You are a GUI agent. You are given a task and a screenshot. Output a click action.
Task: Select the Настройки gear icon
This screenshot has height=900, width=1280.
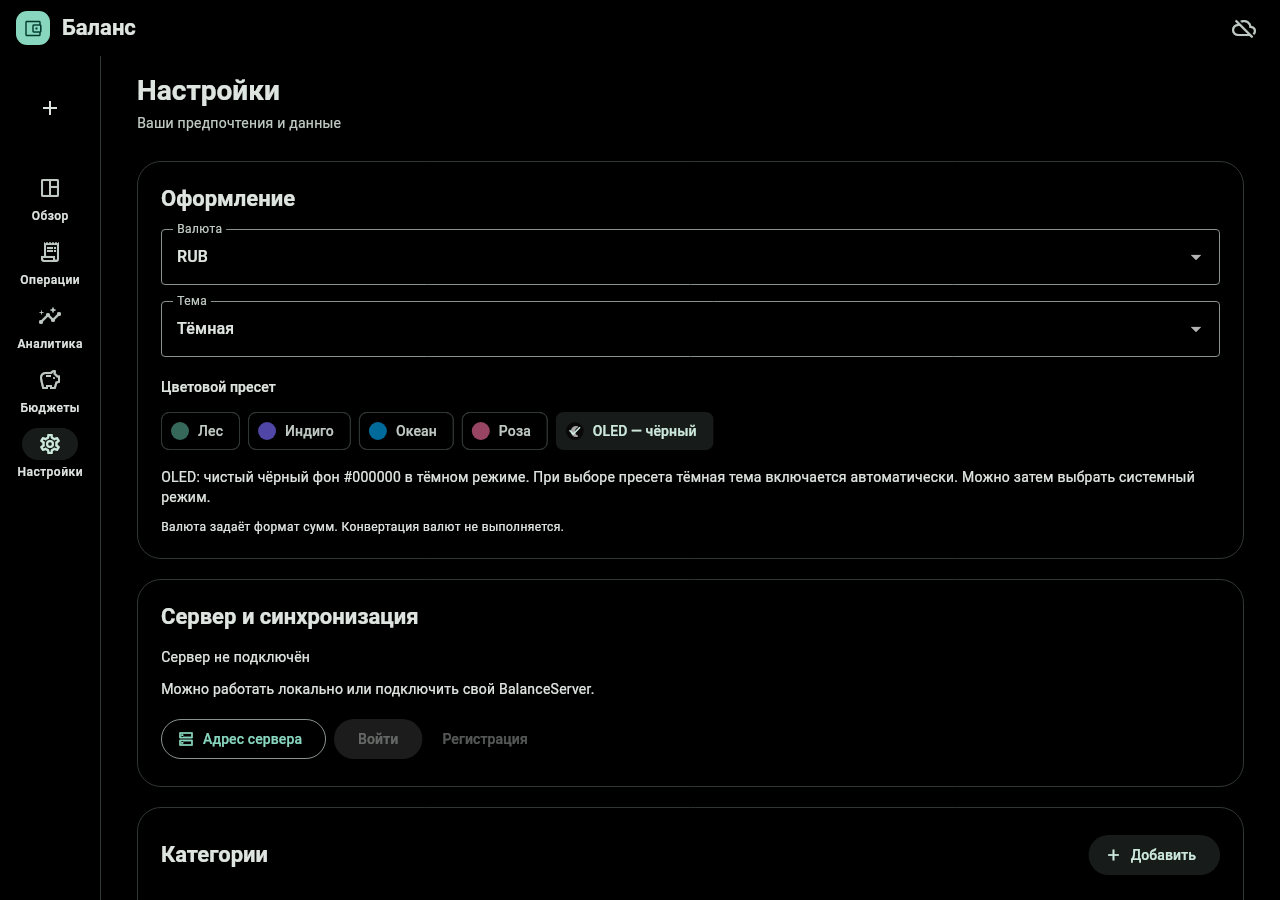point(50,444)
